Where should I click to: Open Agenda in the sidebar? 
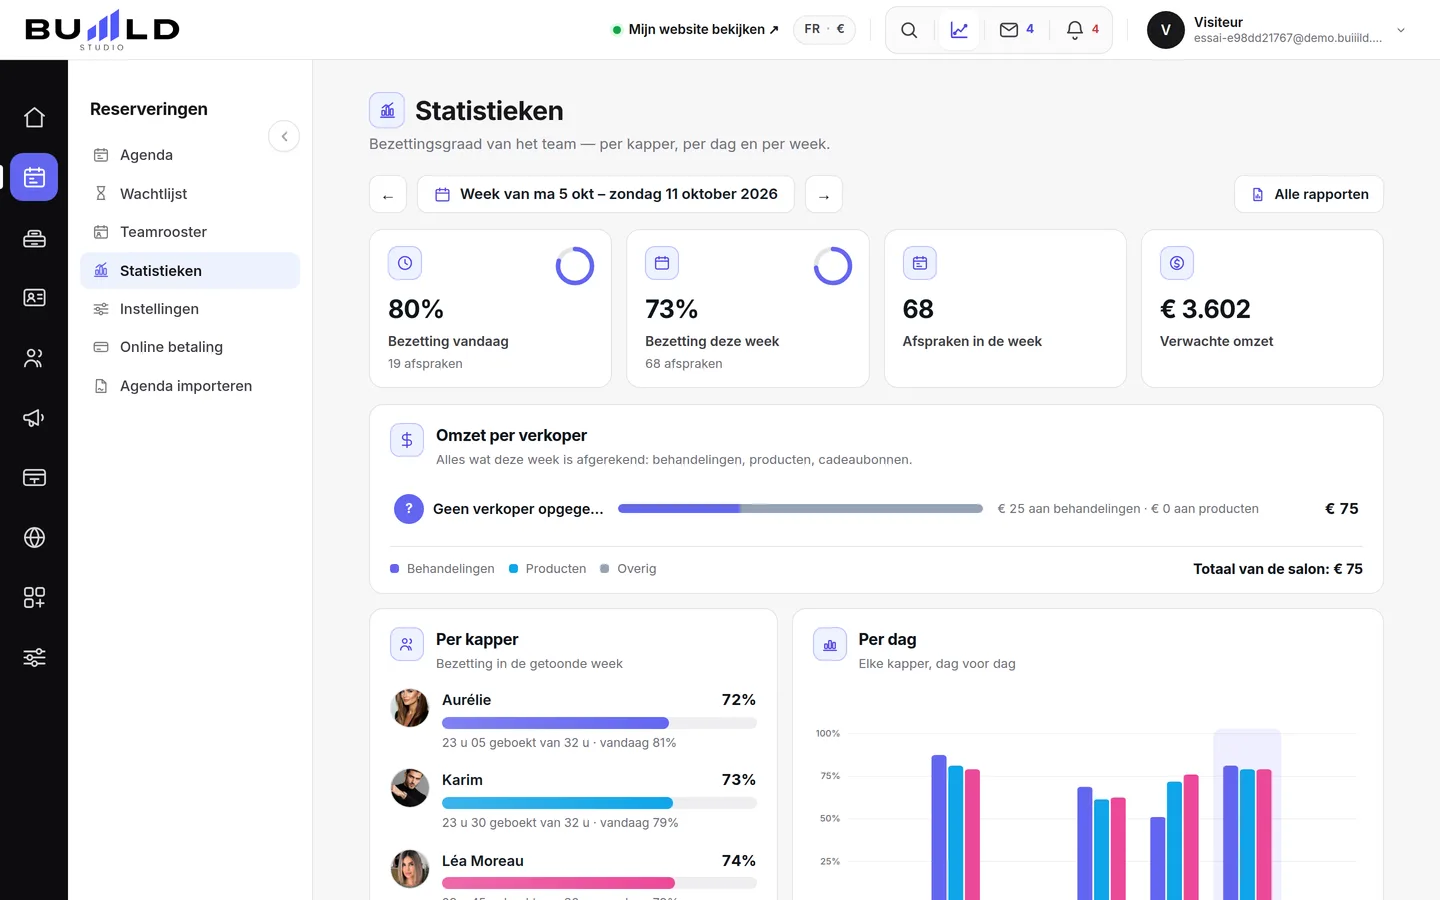pos(190,155)
